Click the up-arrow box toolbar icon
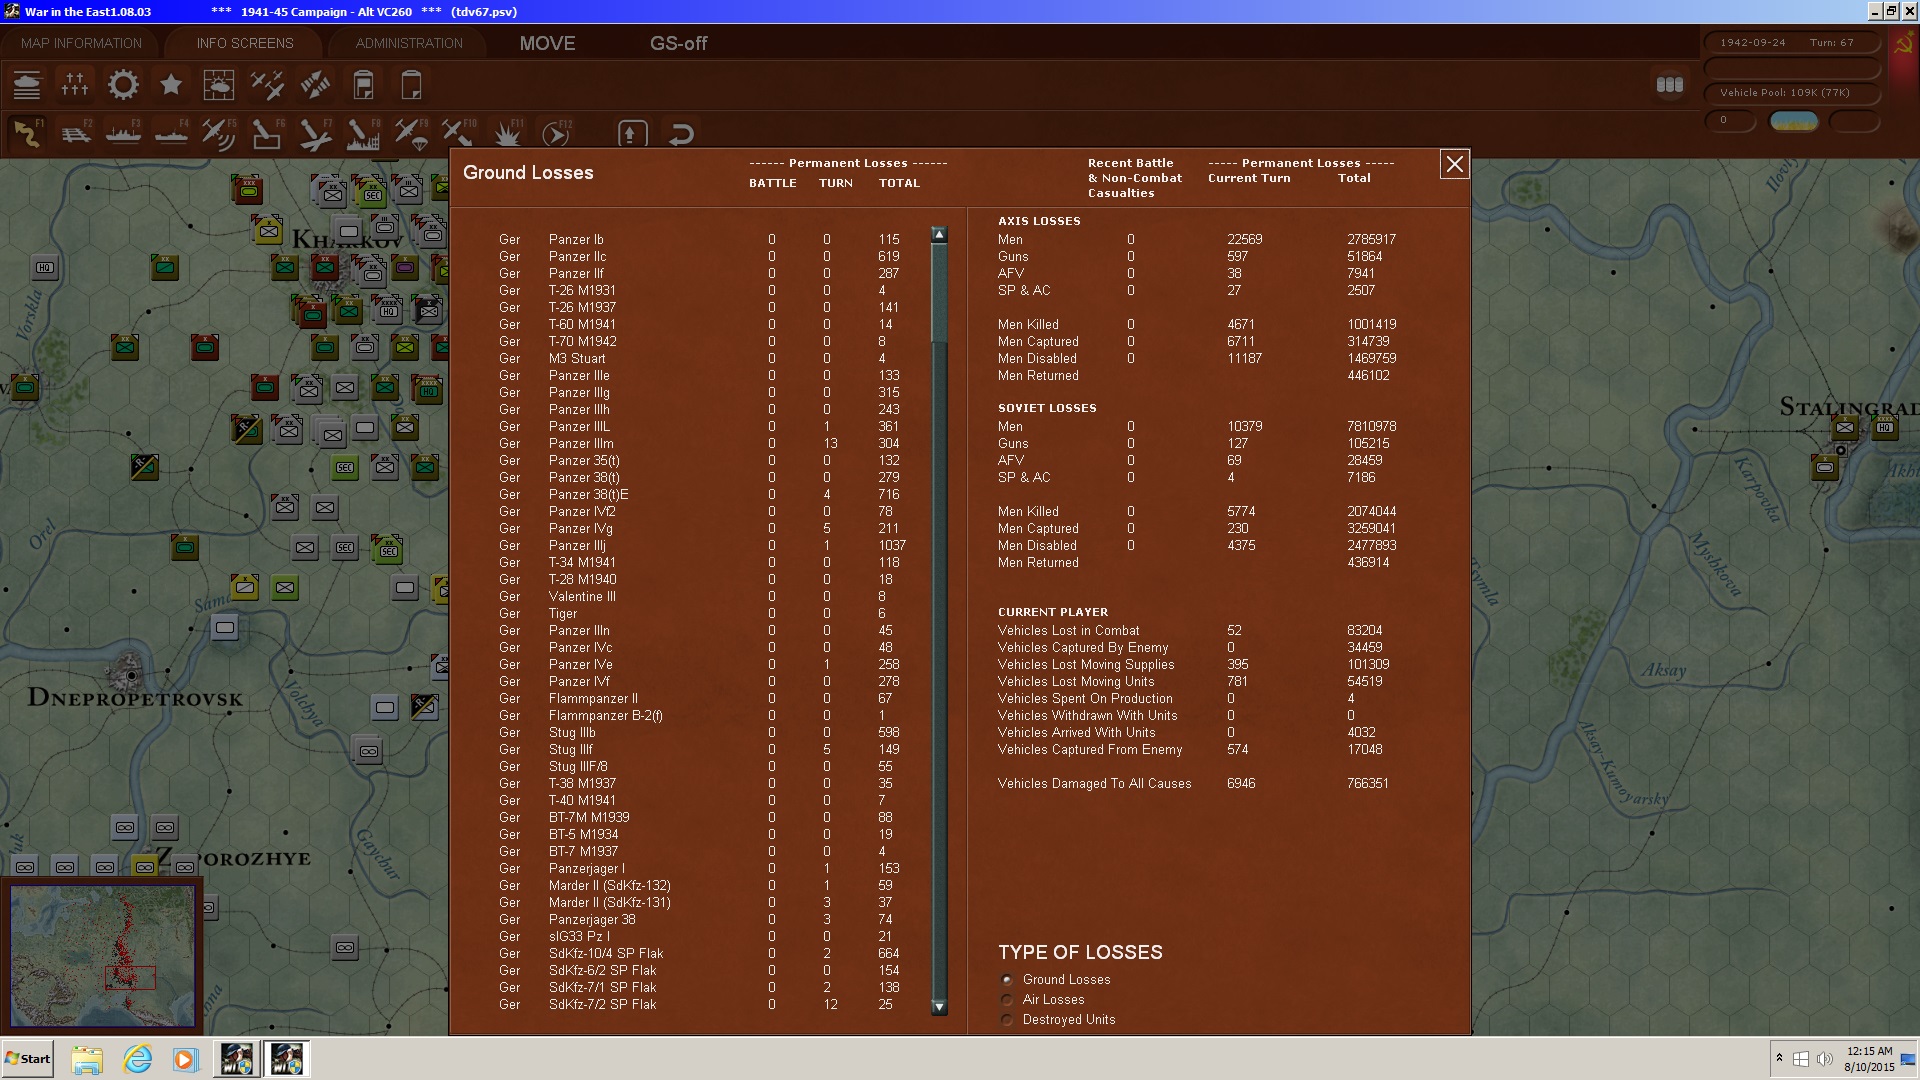The height and width of the screenshot is (1080, 1920). pyautogui.click(x=632, y=133)
